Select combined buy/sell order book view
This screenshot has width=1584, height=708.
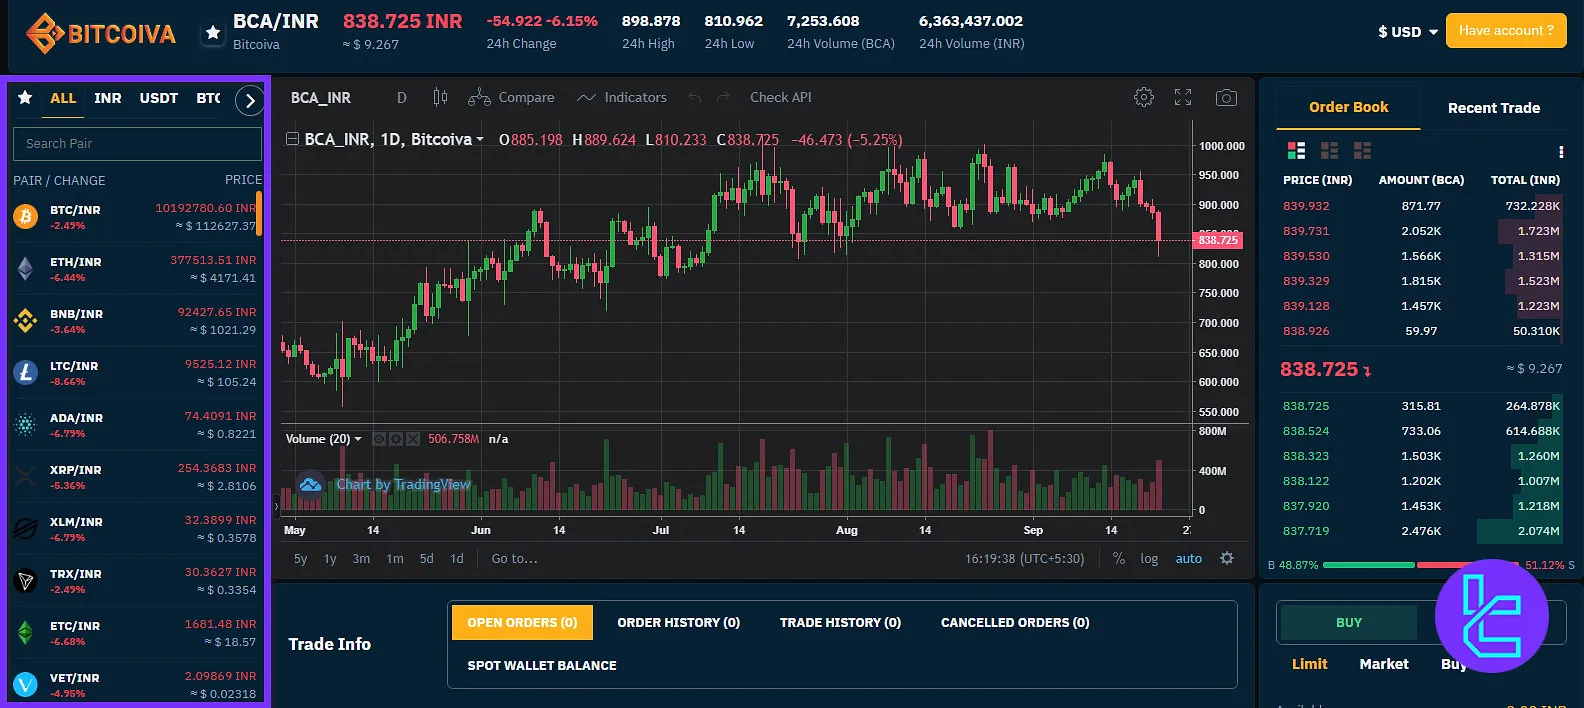1296,151
